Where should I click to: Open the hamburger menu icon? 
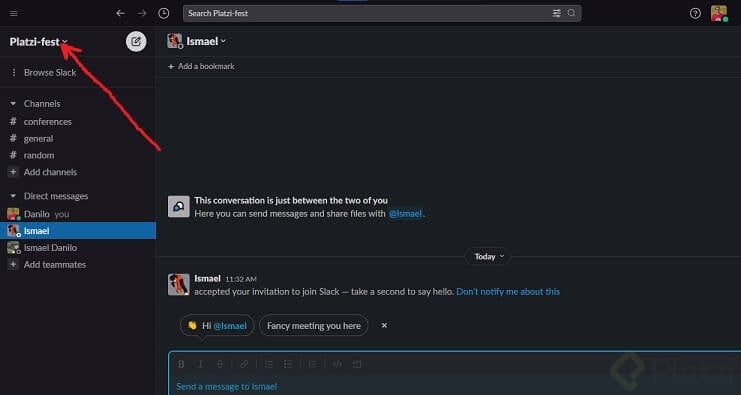coord(14,13)
